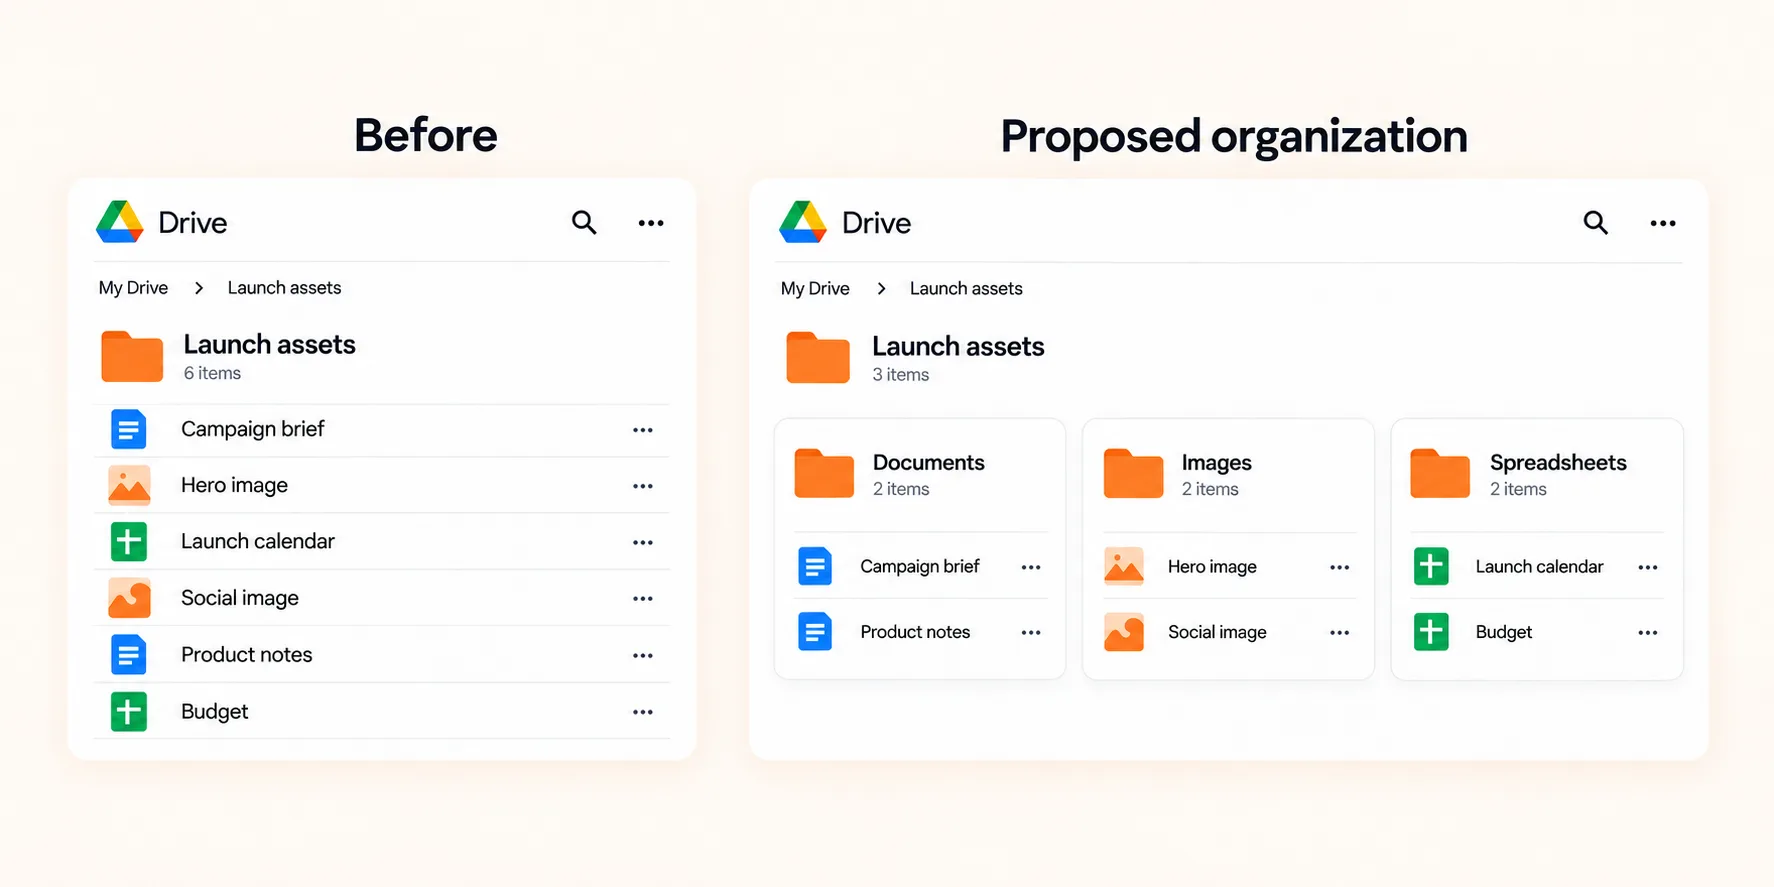Open more options for Product notes in the Documents card

click(1031, 633)
